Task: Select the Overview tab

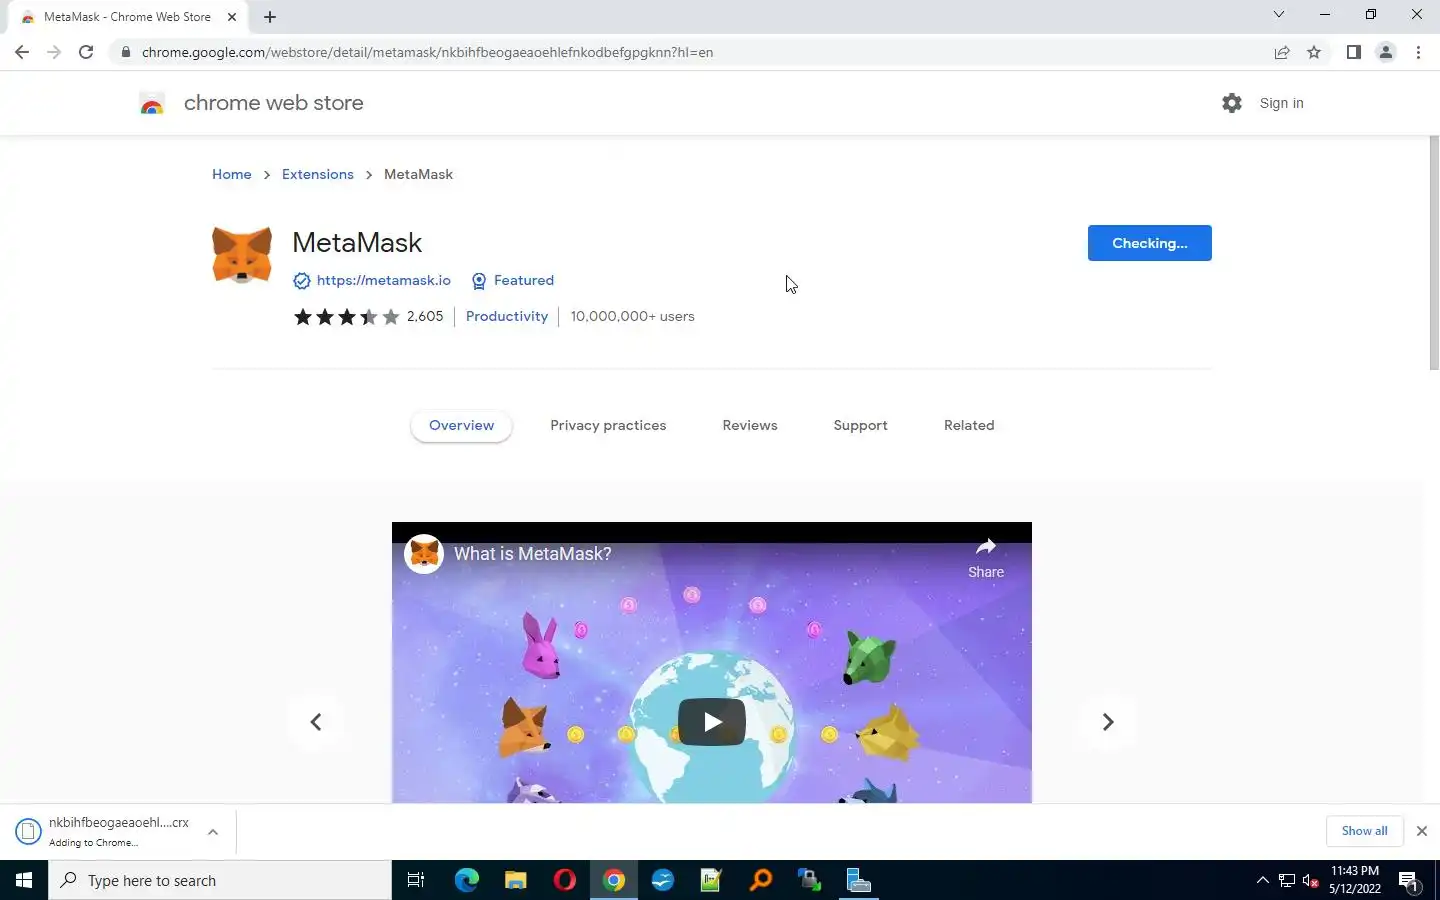Action: (461, 425)
